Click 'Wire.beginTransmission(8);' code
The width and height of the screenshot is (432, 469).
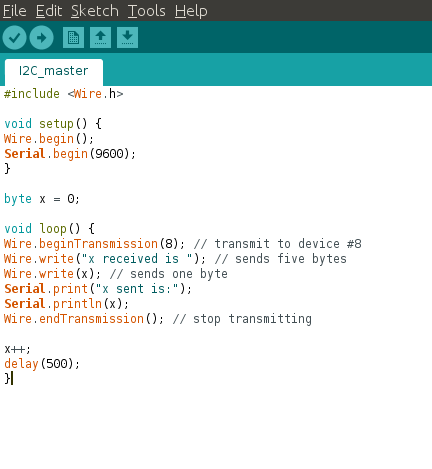point(94,244)
